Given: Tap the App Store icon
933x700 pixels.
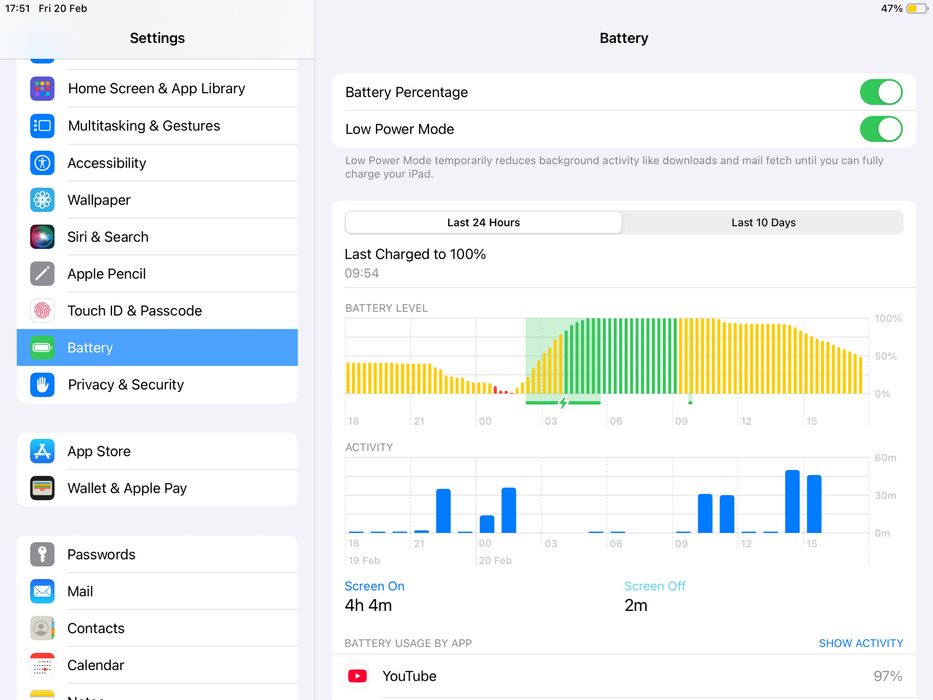Looking at the screenshot, I should click(x=42, y=451).
